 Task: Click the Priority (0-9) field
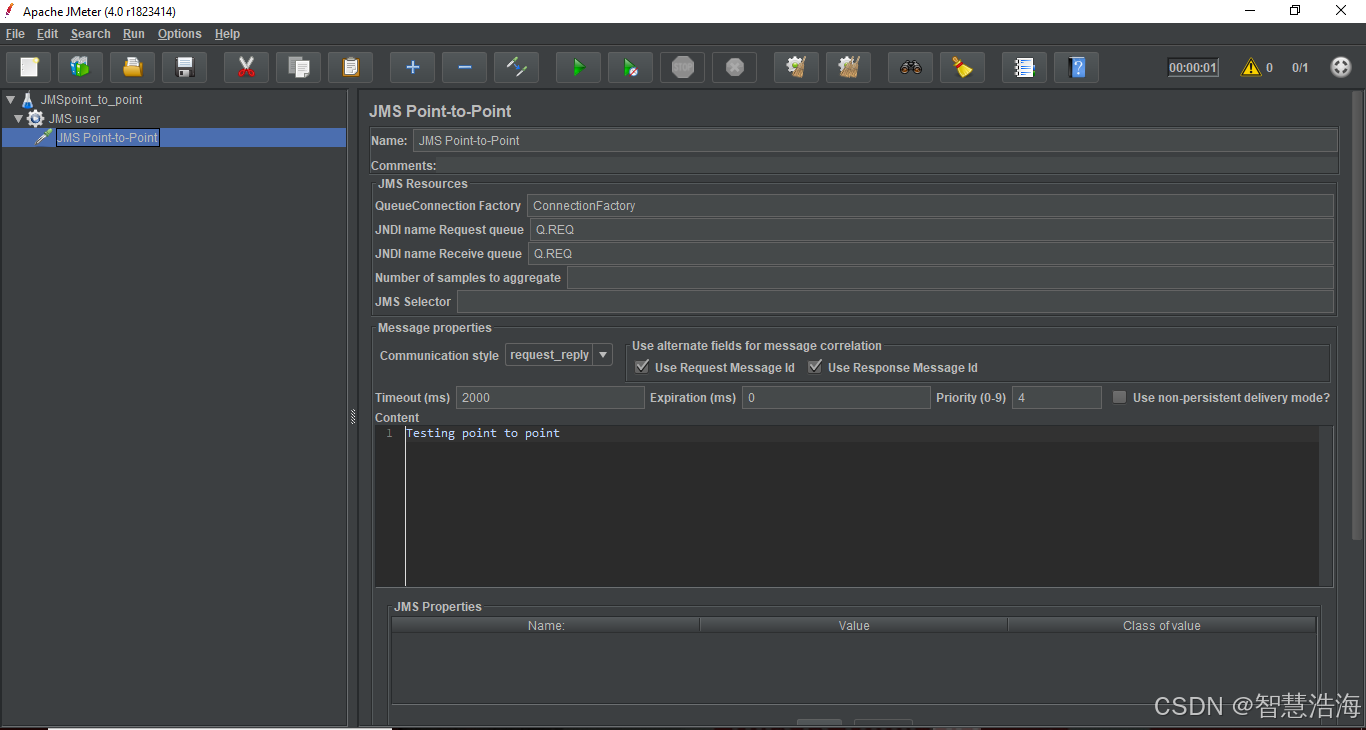1057,398
